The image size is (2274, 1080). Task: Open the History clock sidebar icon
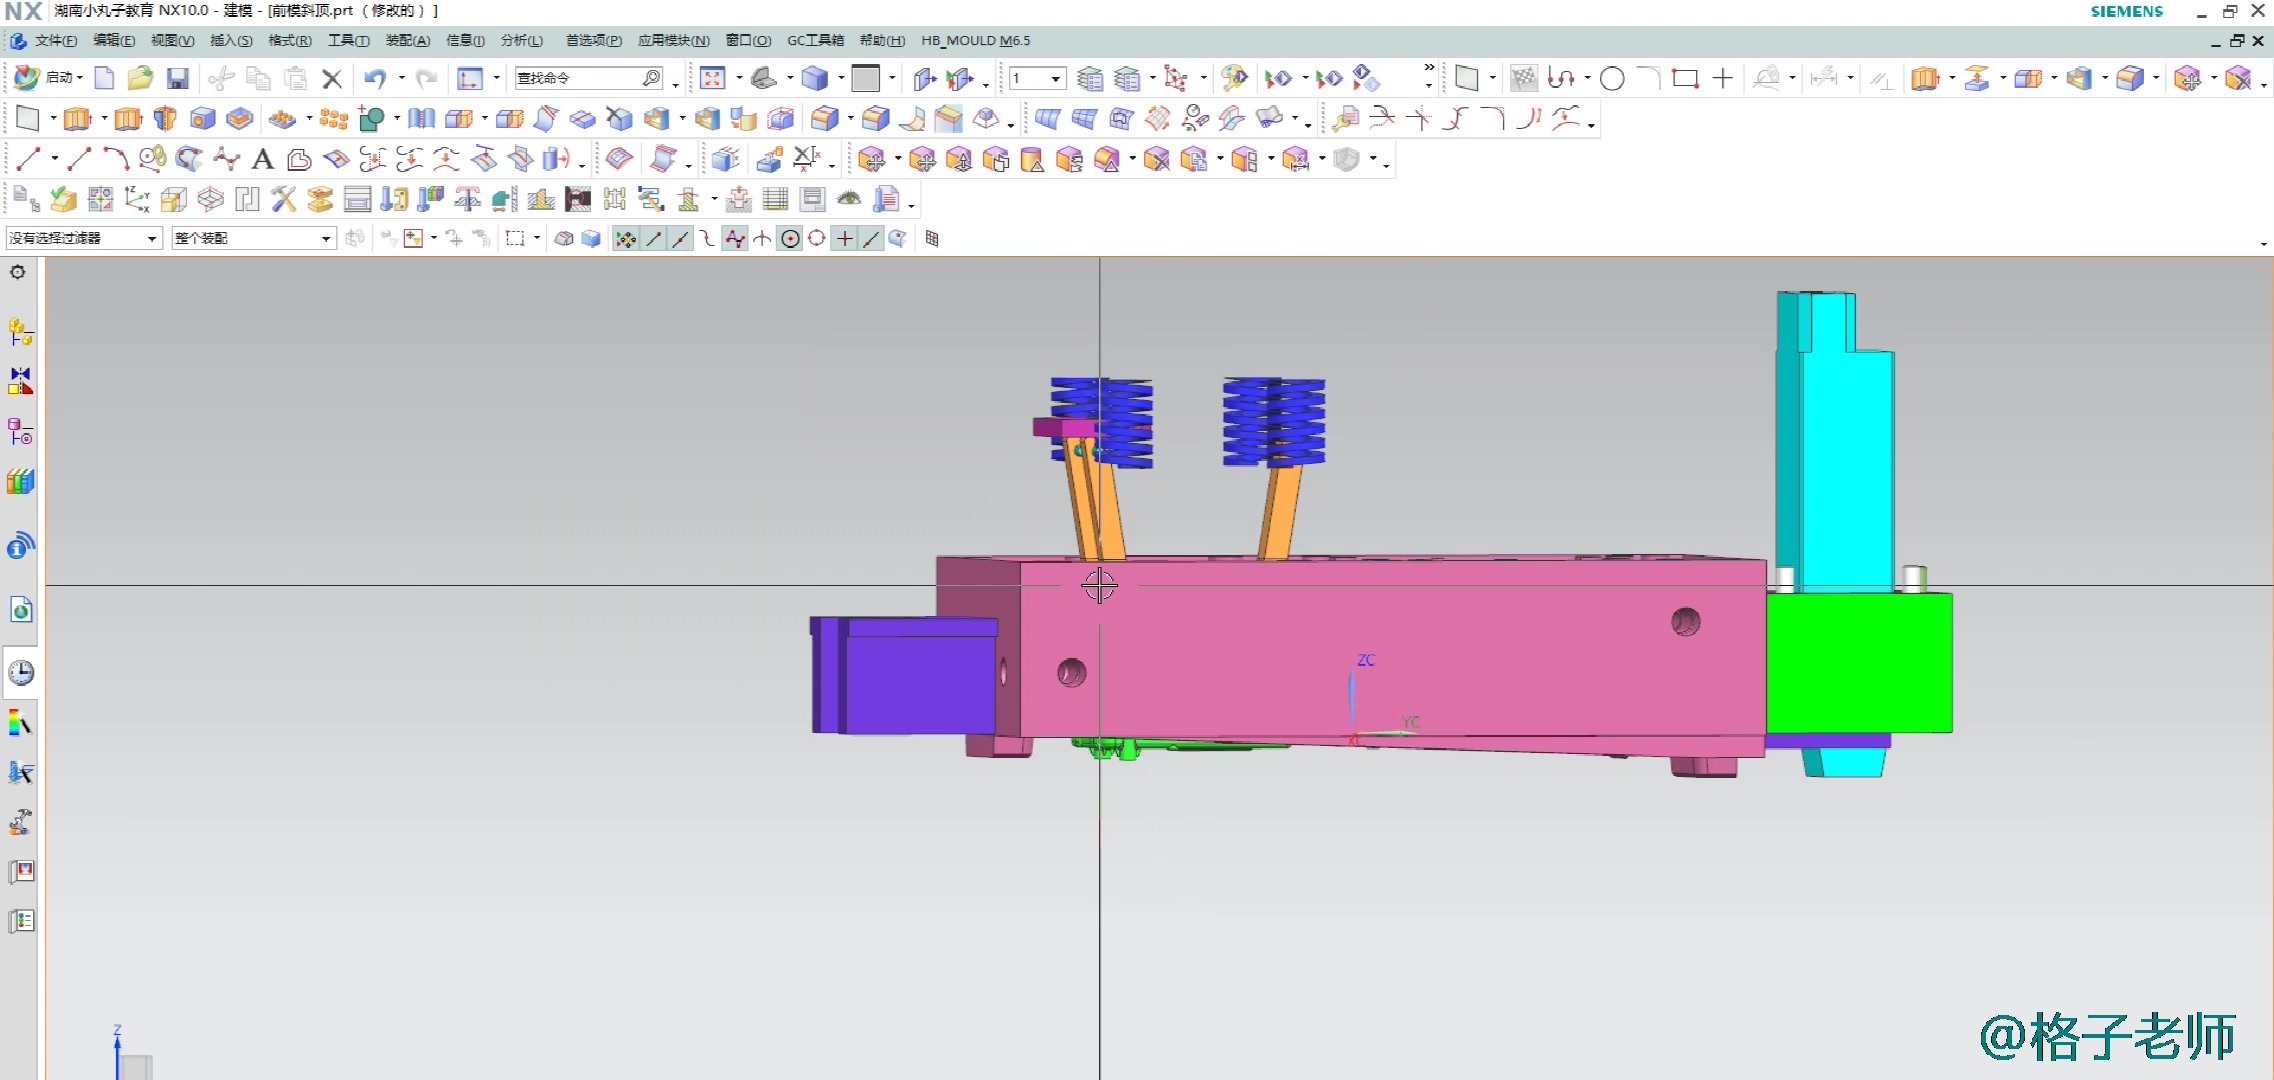pyautogui.click(x=21, y=673)
